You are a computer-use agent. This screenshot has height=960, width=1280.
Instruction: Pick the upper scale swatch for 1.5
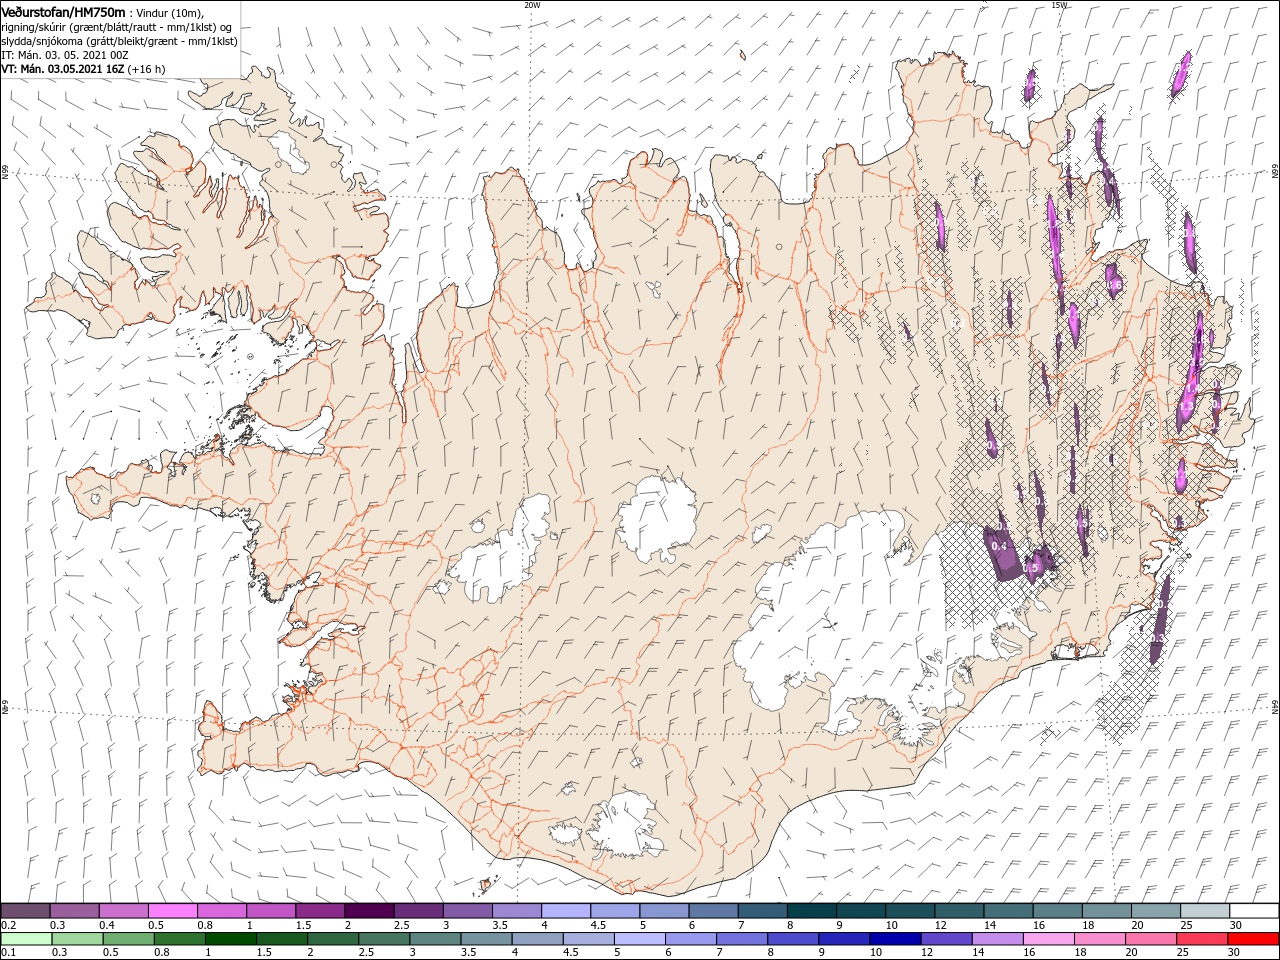click(320, 911)
